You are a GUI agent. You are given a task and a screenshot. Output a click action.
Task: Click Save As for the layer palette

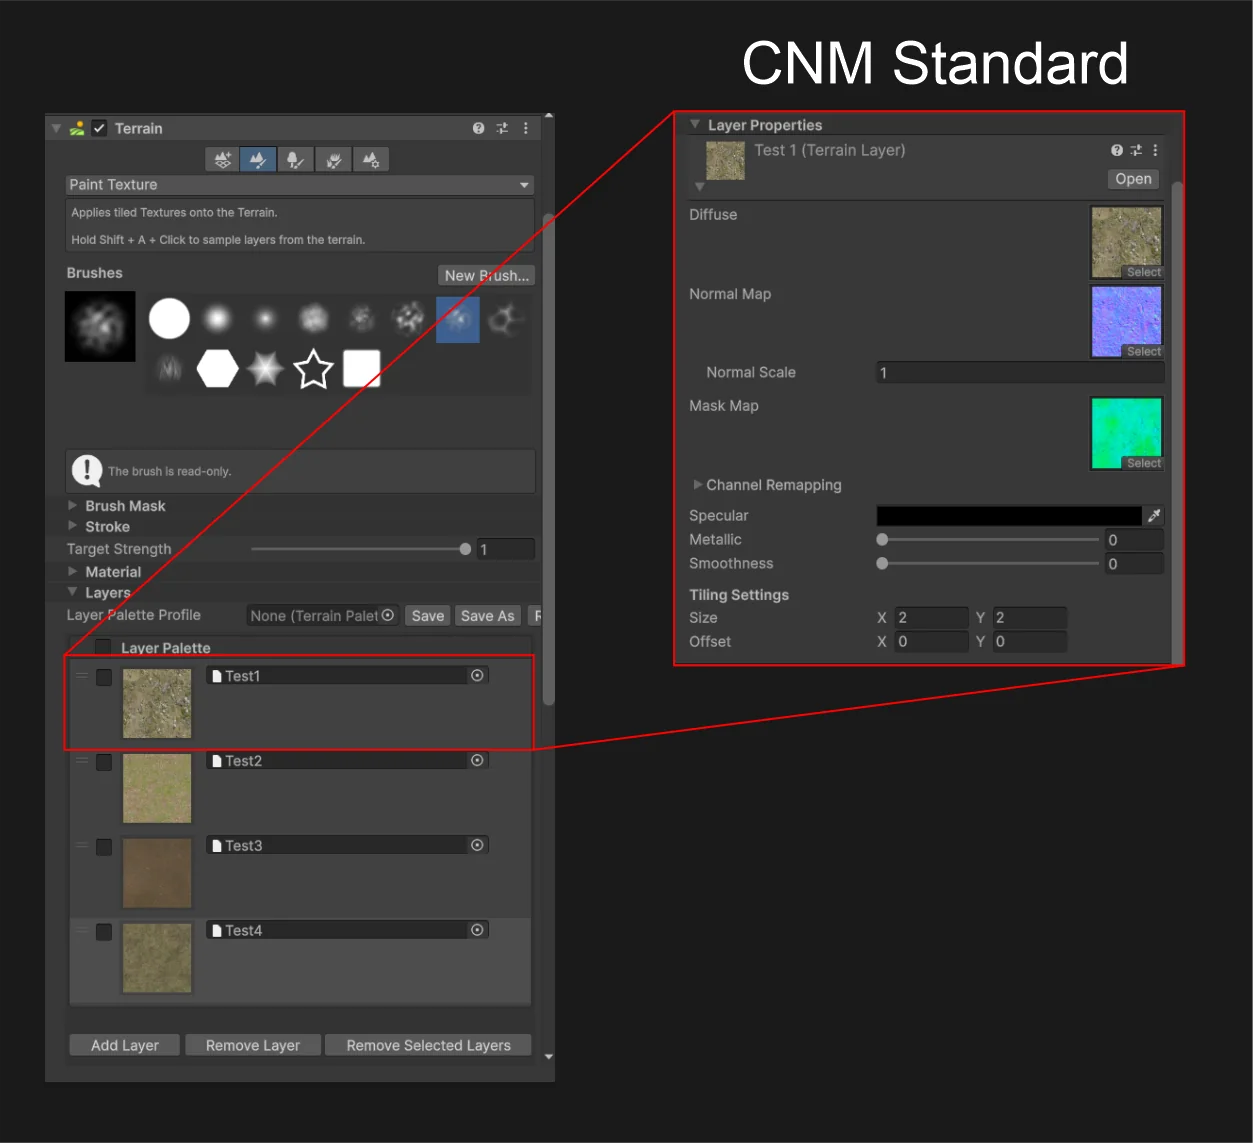pos(487,616)
